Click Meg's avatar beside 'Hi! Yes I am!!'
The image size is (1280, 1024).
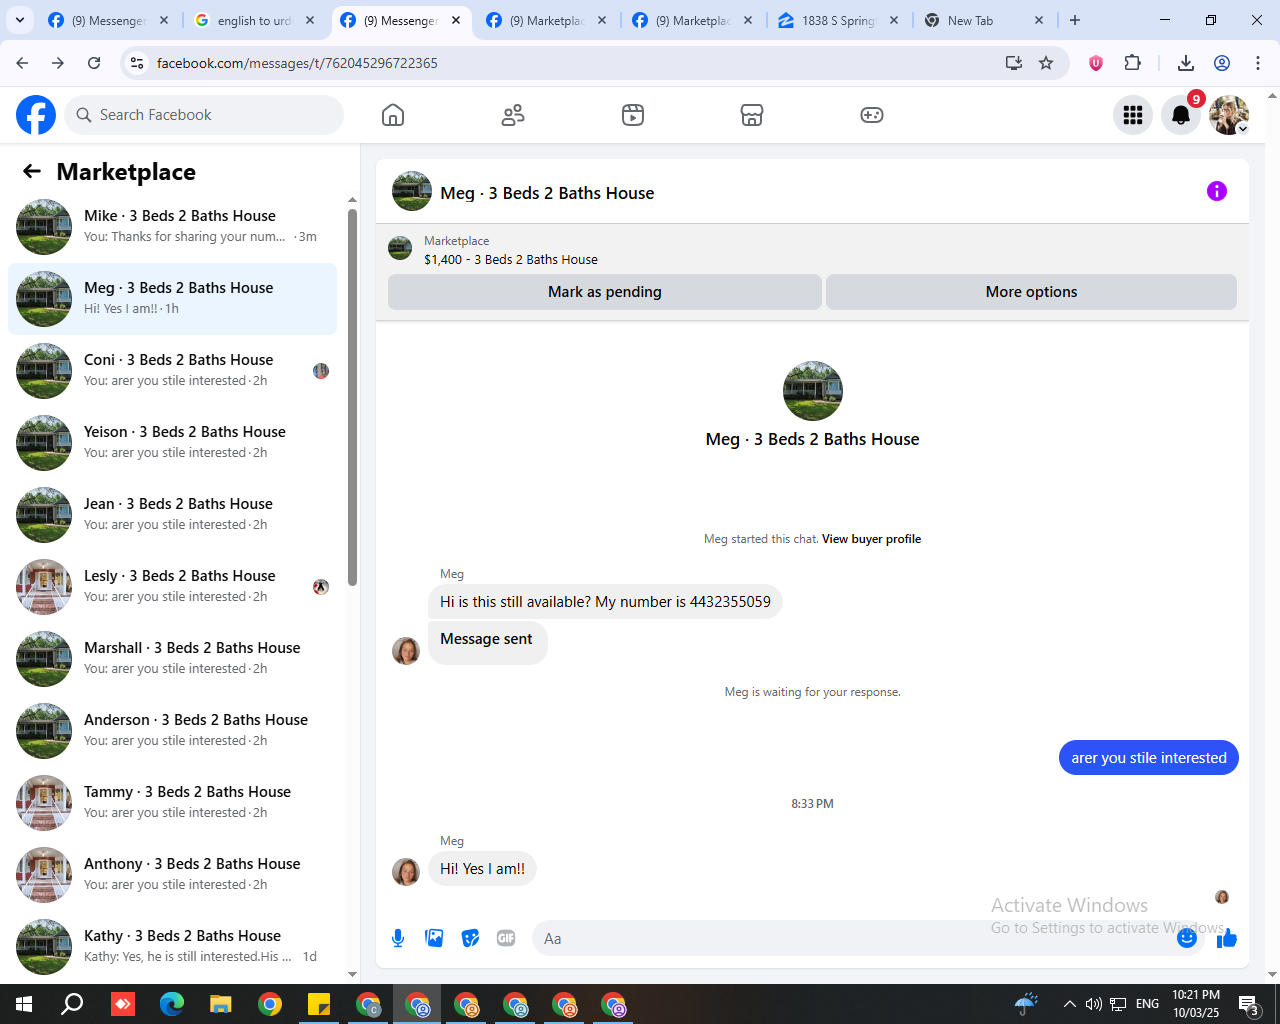406,872
